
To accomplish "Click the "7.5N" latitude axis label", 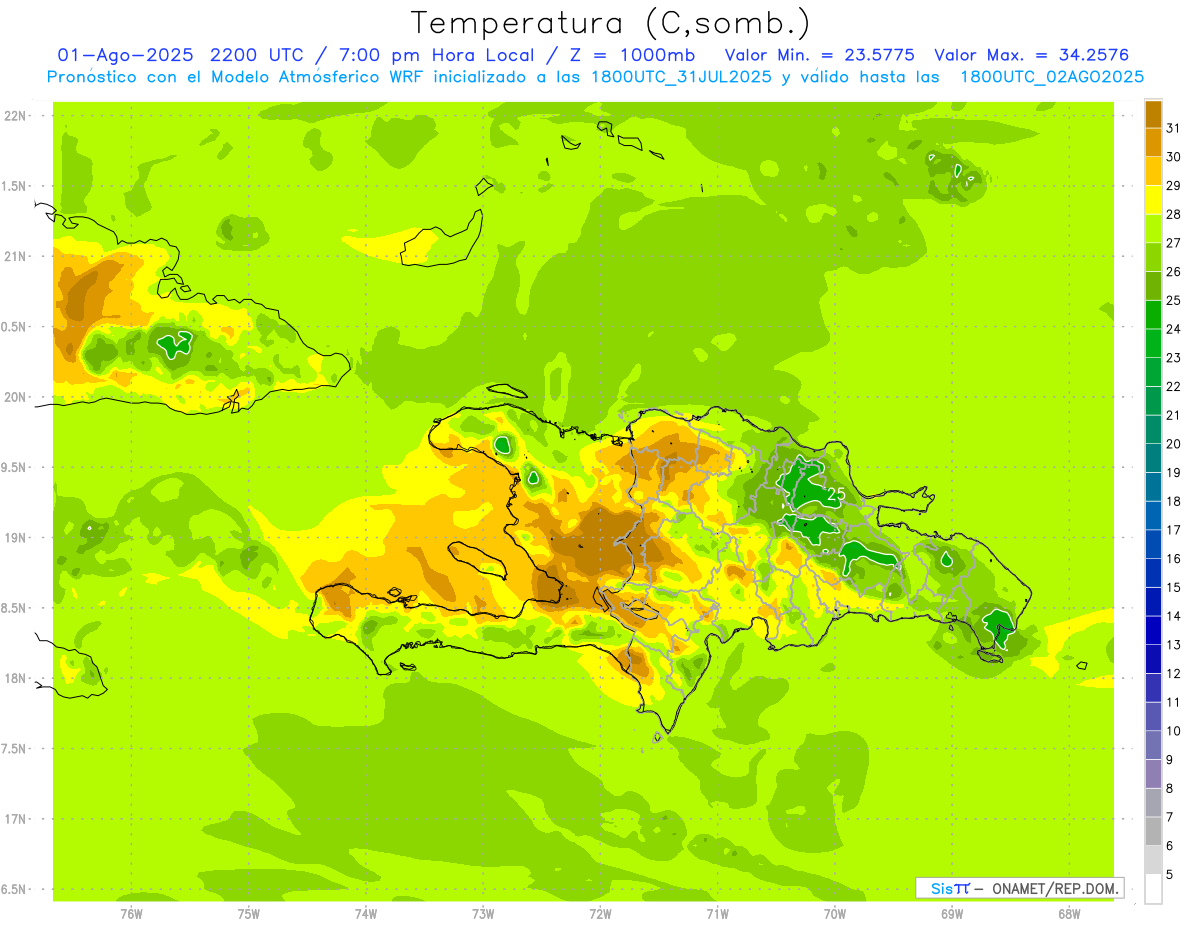I will click(x=14, y=749).
